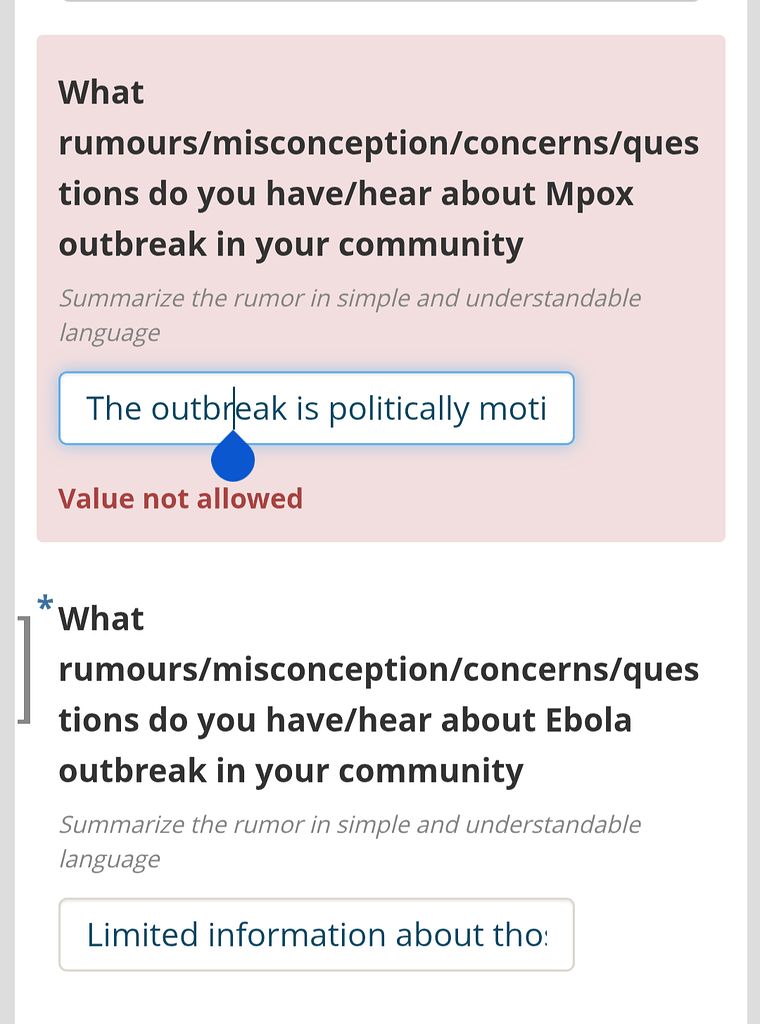Click the word "Limited" in the Ebola answer
Viewport: 760px width, 1024px height.
[x=142, y=935]
